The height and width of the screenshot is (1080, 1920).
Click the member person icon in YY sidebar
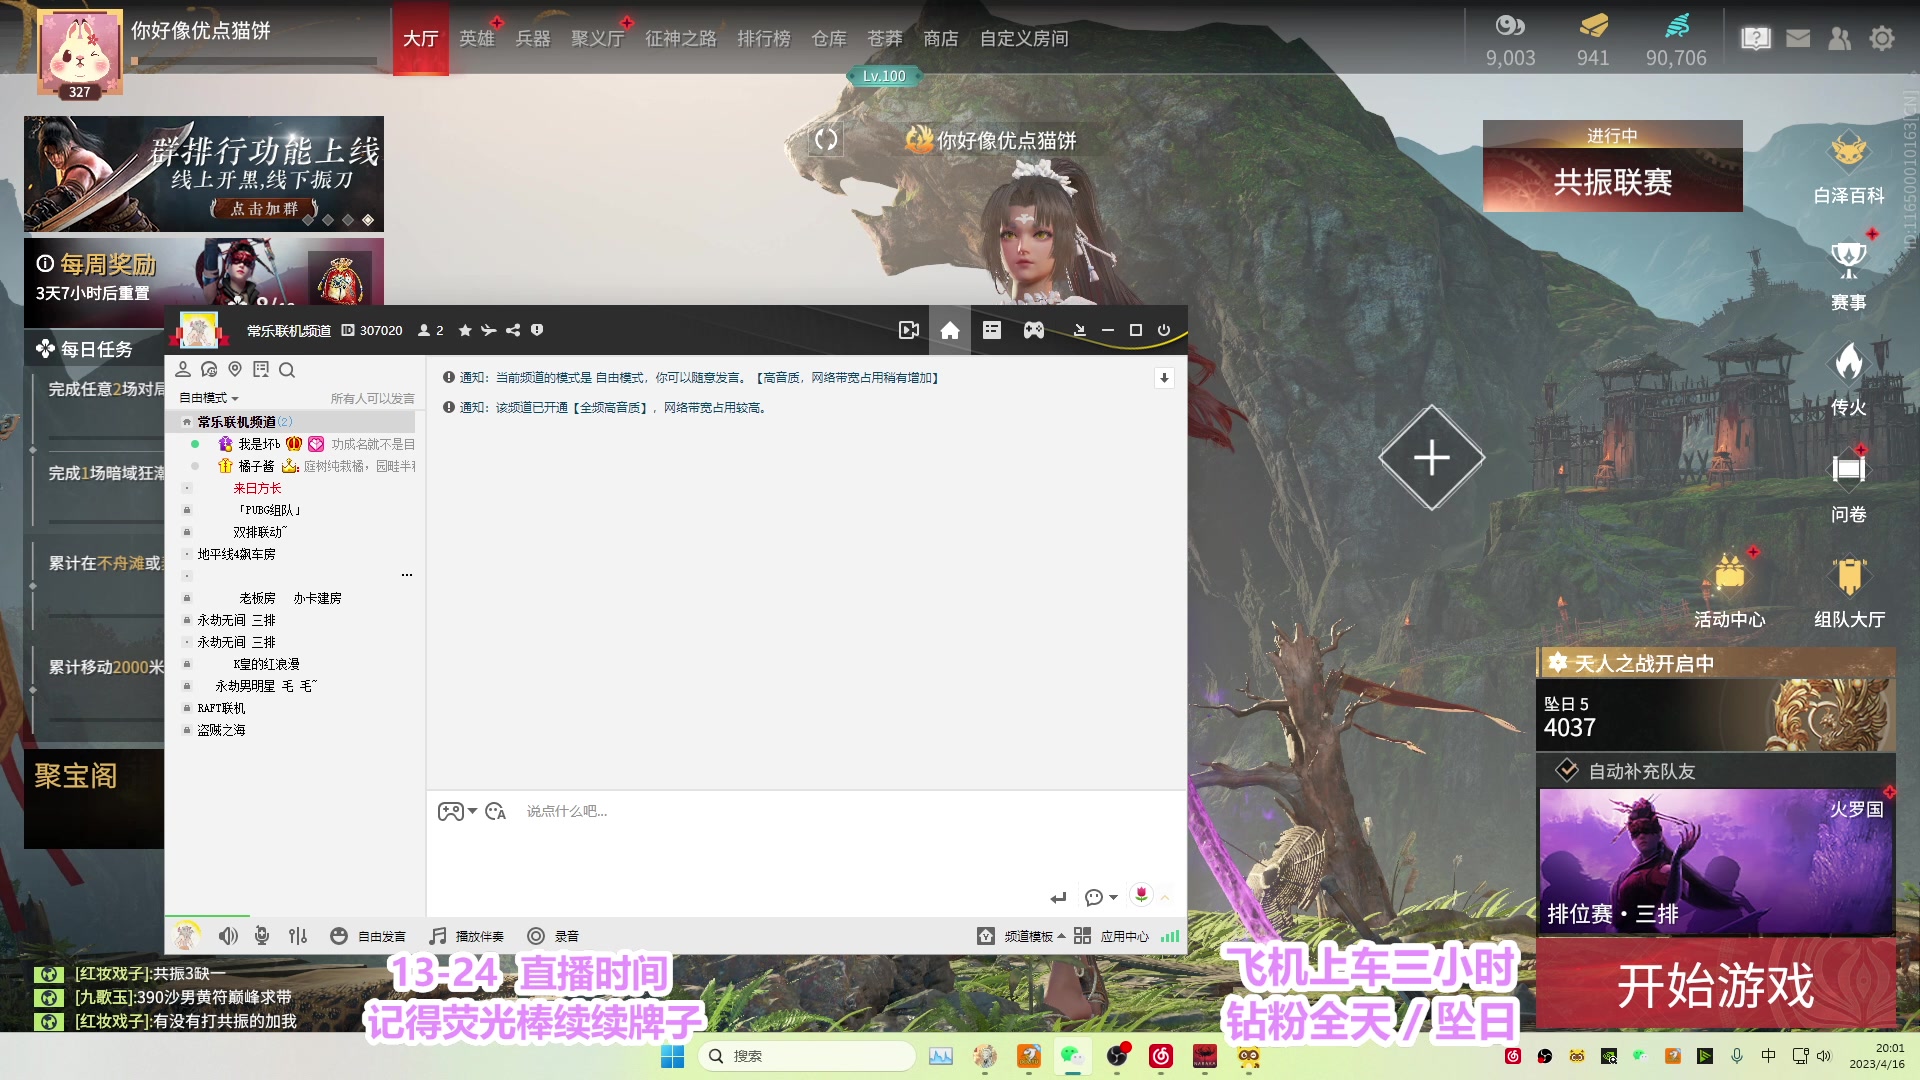click(183, 369)
